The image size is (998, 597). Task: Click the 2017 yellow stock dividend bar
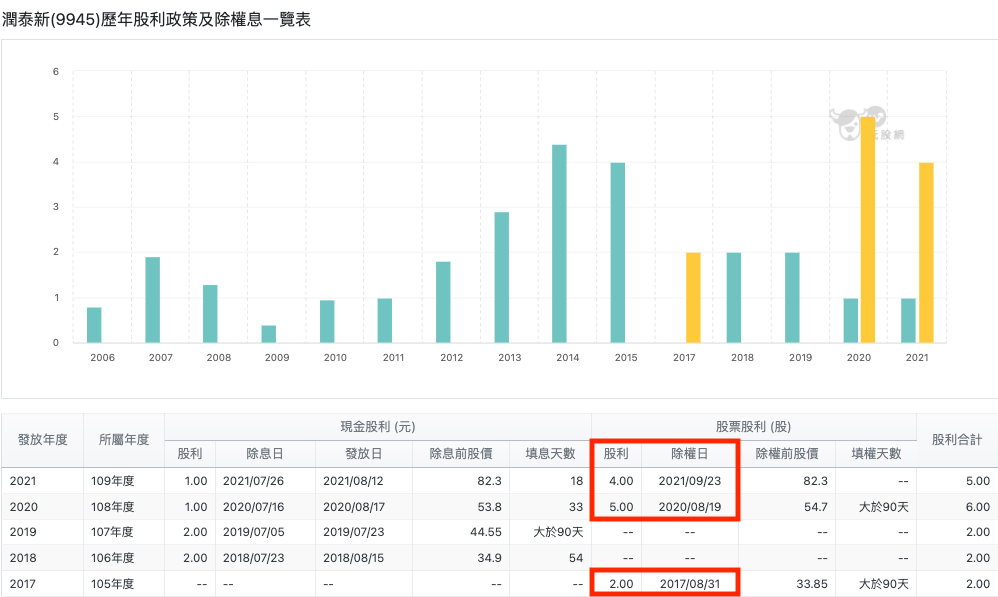pyautogui.click(x=693, y=298)
